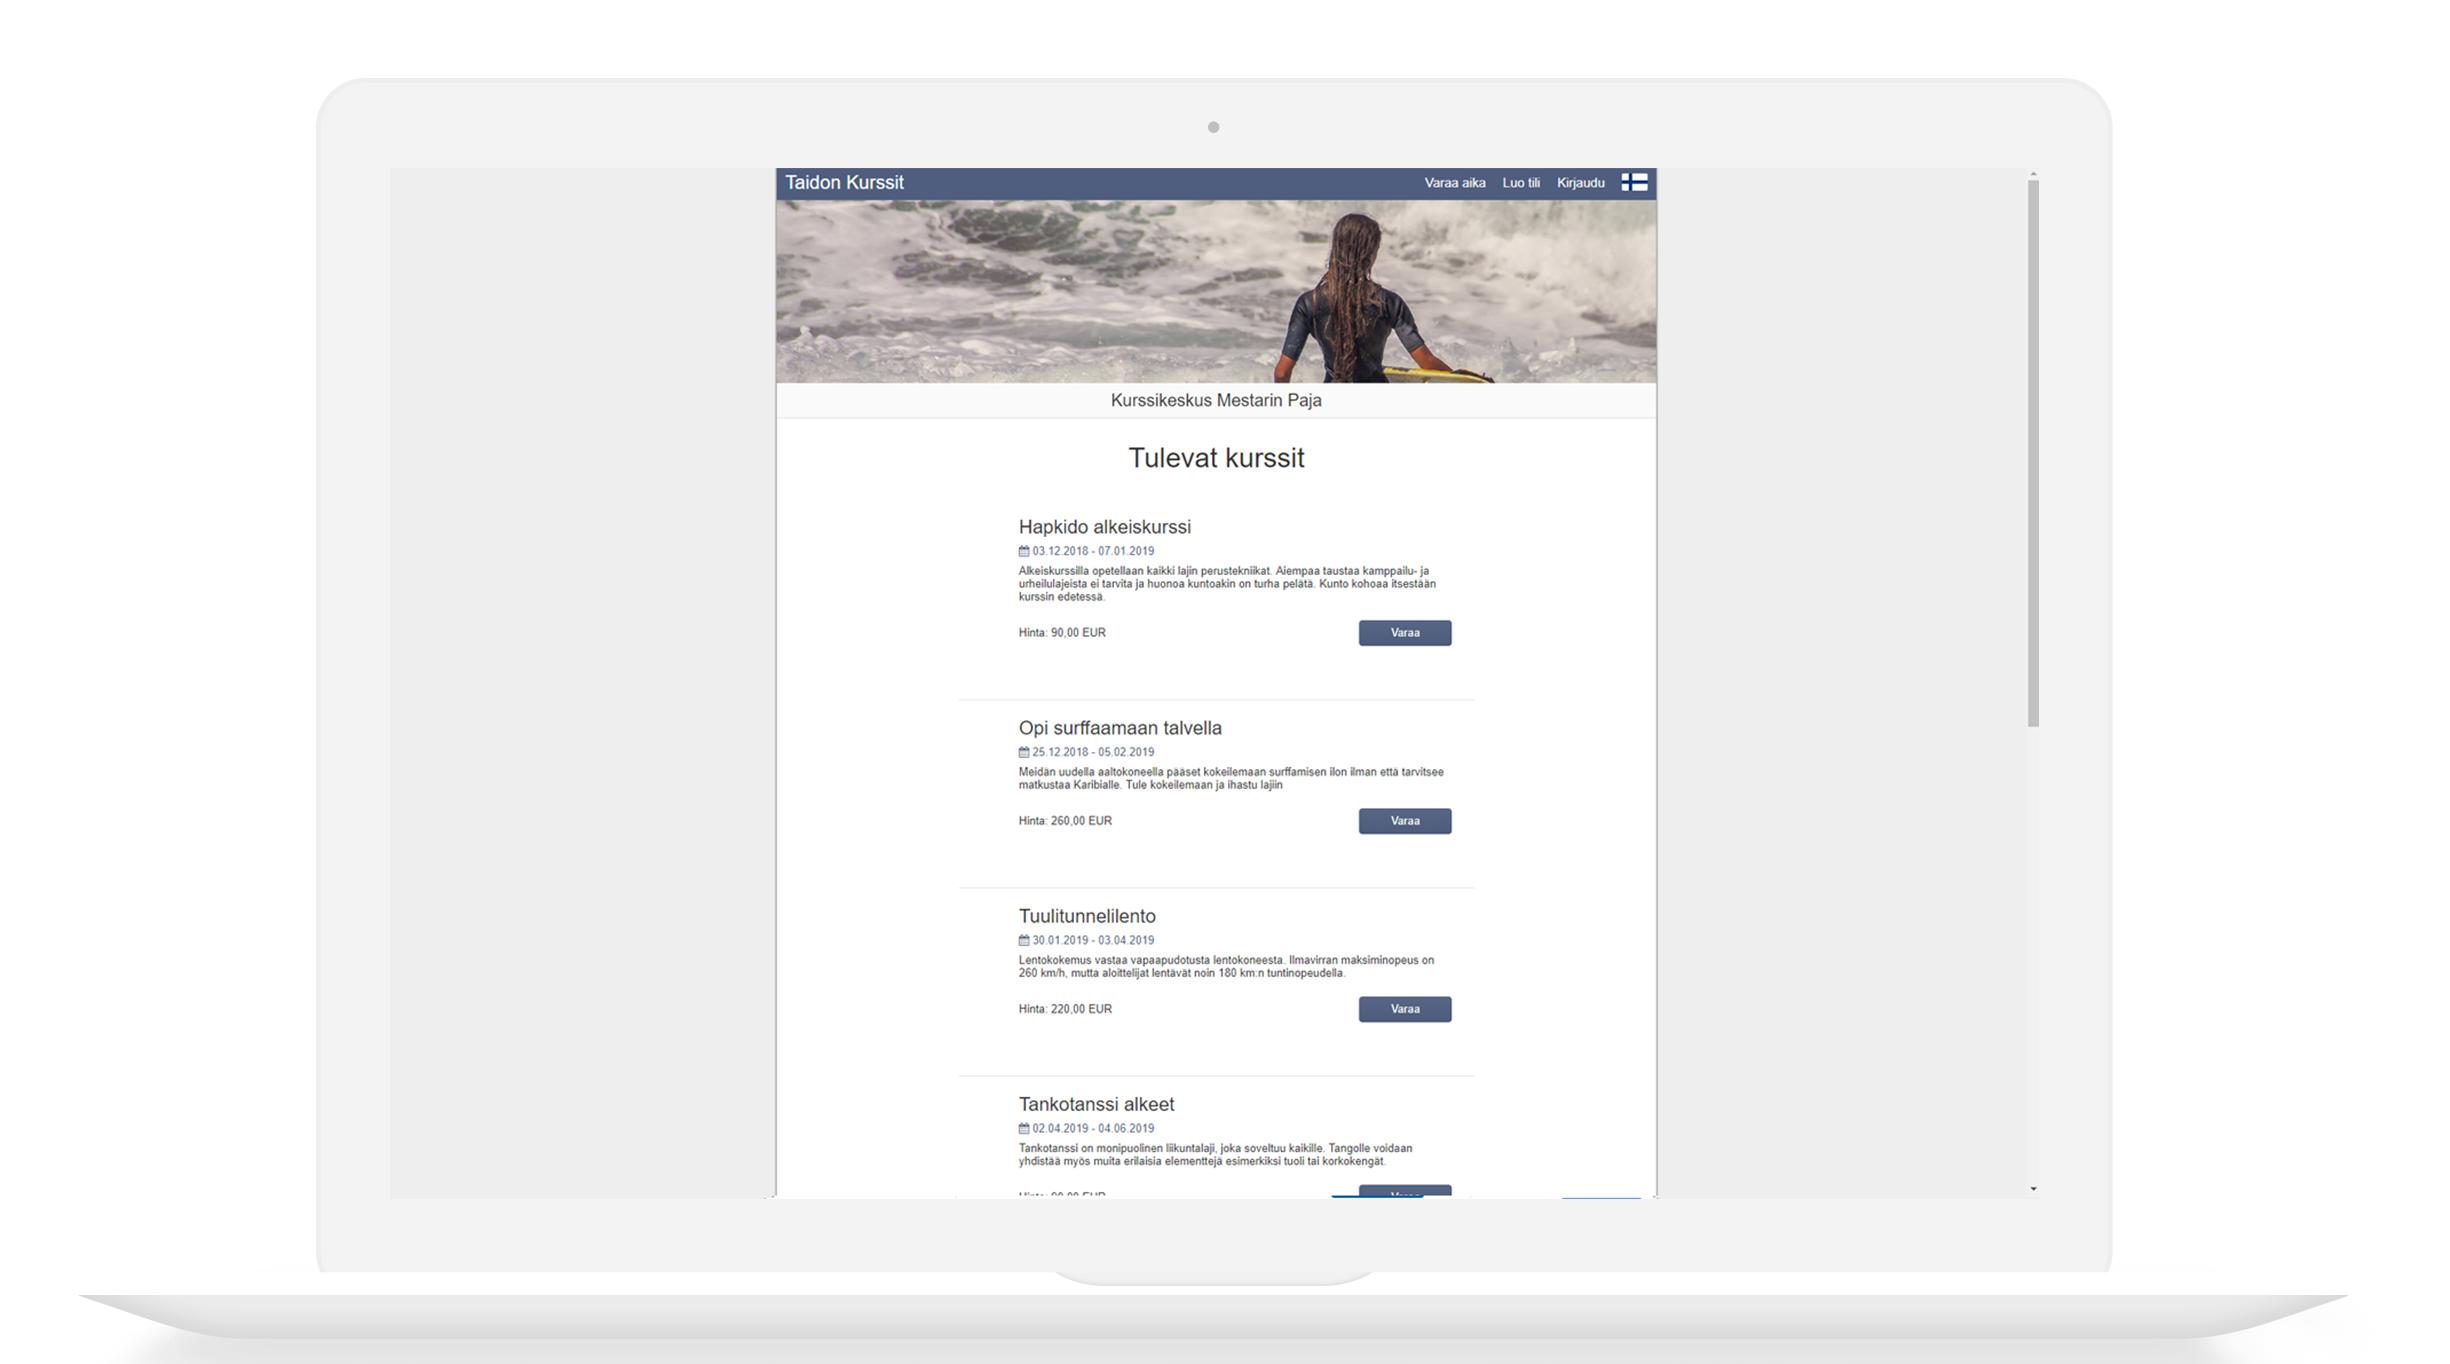Click the calendar icon beside 30.01.2019 date

[1024, 940]
